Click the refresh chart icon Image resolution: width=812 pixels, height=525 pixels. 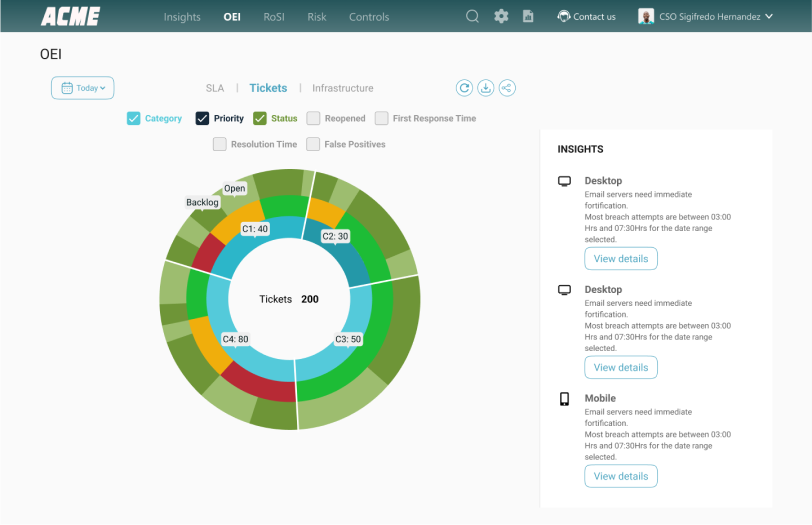pos(464,88)
